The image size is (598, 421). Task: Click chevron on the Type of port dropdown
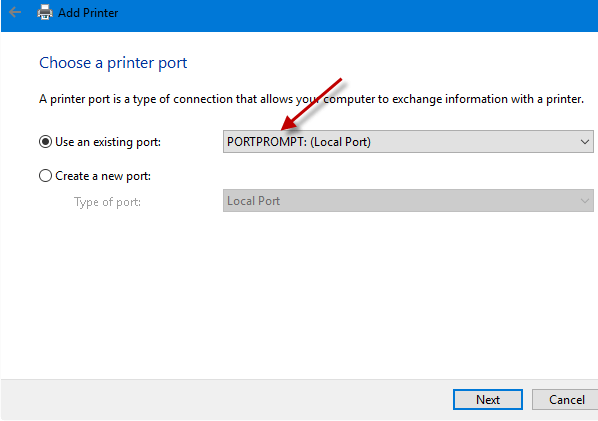click(585, 201)
